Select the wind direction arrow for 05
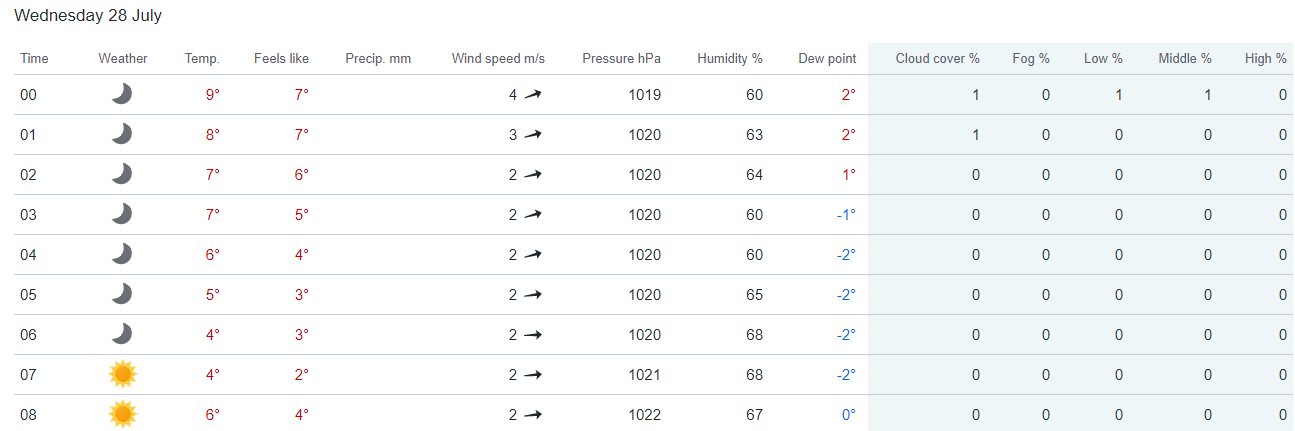The height and width of the screenshot is (431, 1295). click(x=533, y=295)
